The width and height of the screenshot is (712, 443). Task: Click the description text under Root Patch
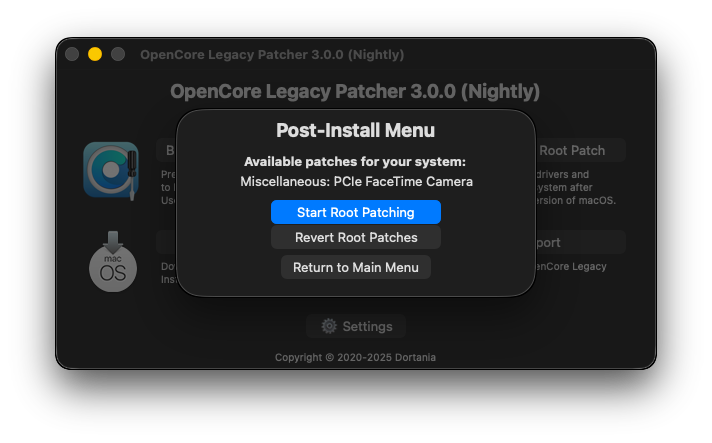point(580,187)
